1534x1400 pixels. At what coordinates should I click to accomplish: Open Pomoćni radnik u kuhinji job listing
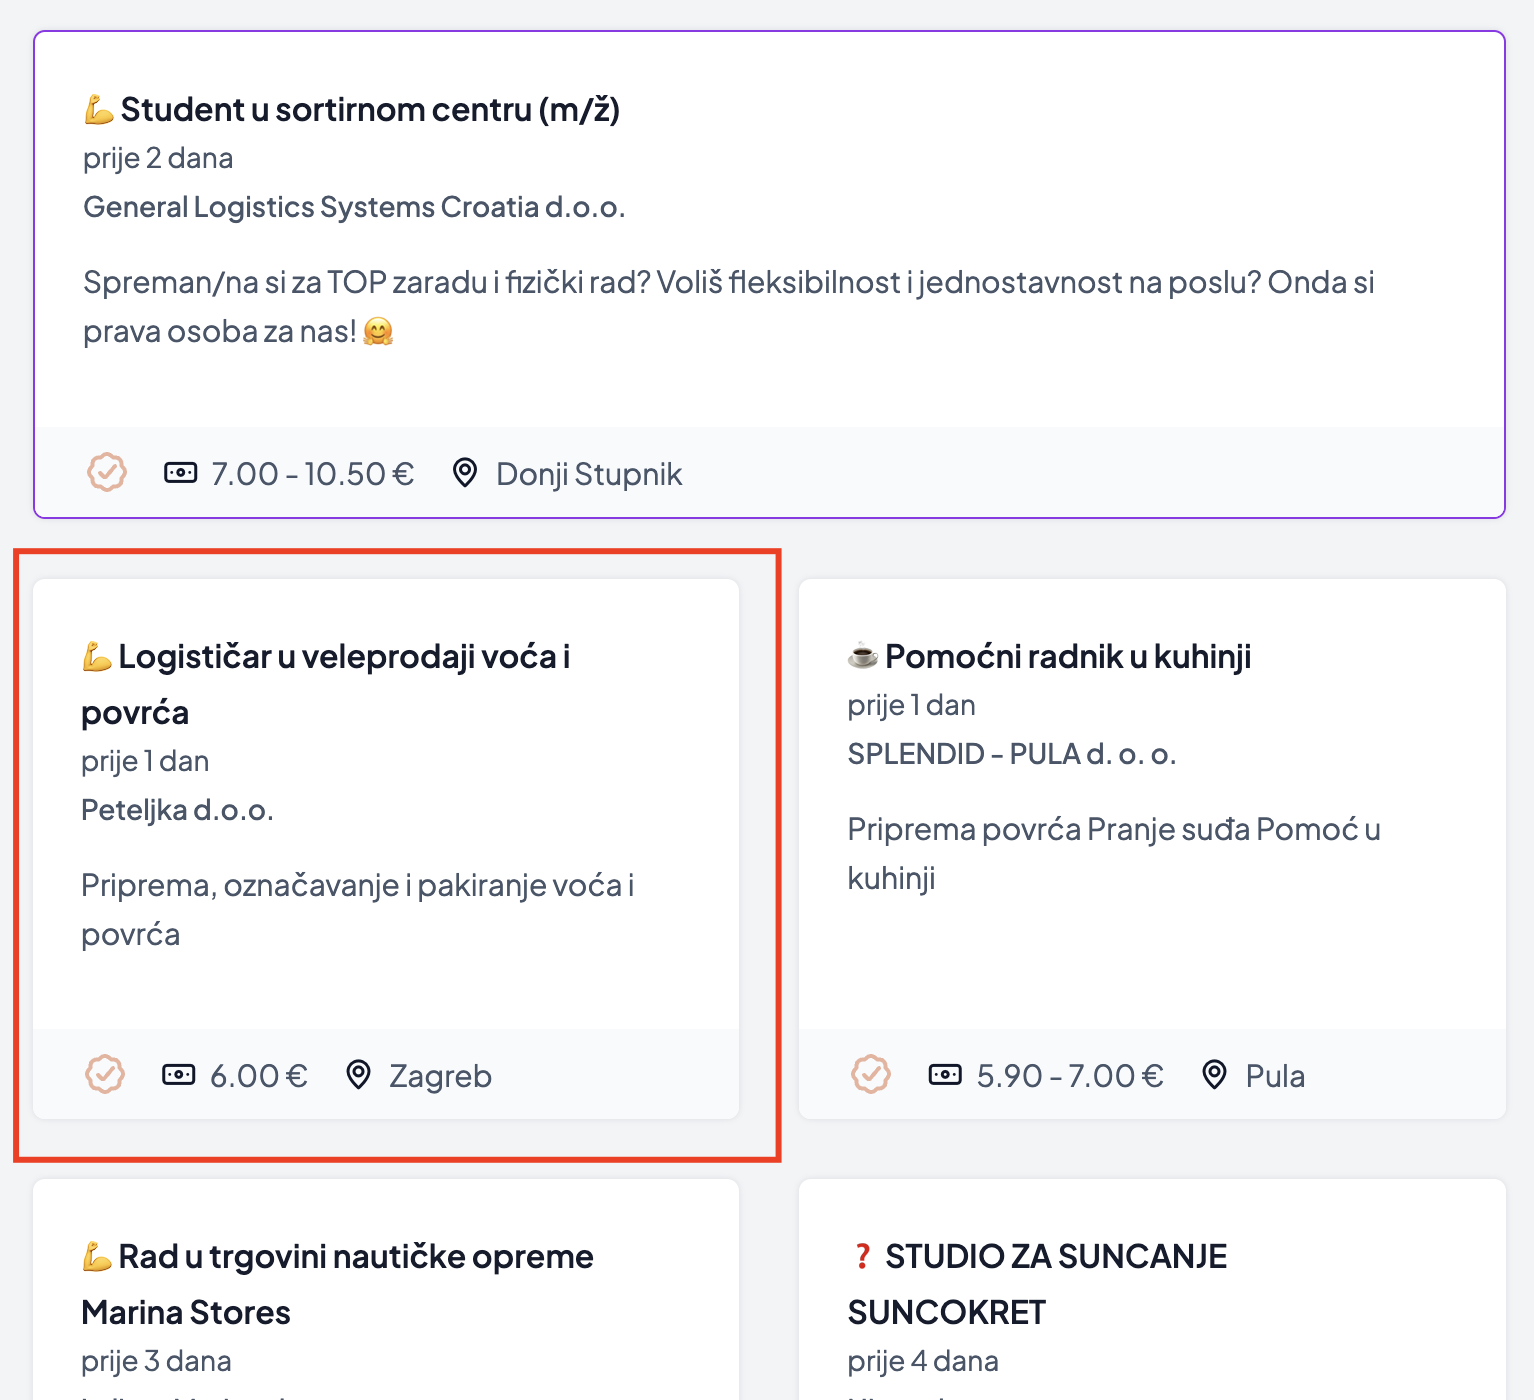coord(1068,657)
